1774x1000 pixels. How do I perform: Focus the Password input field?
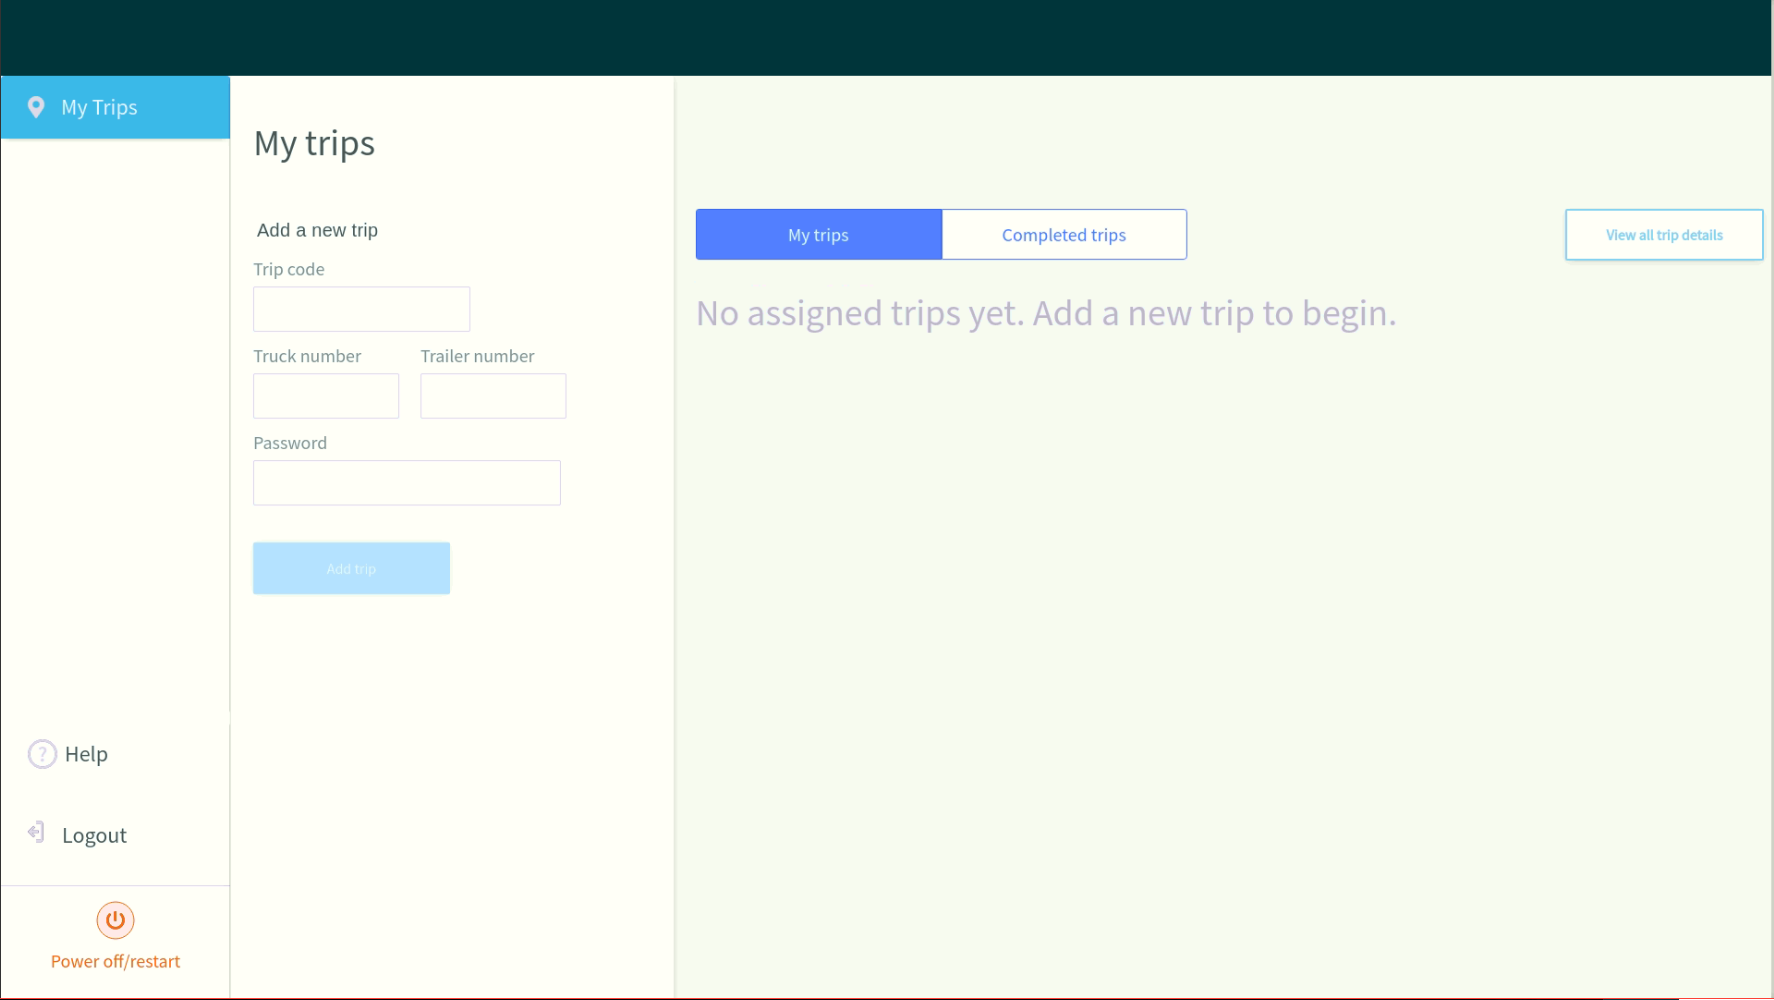(407, 483)
